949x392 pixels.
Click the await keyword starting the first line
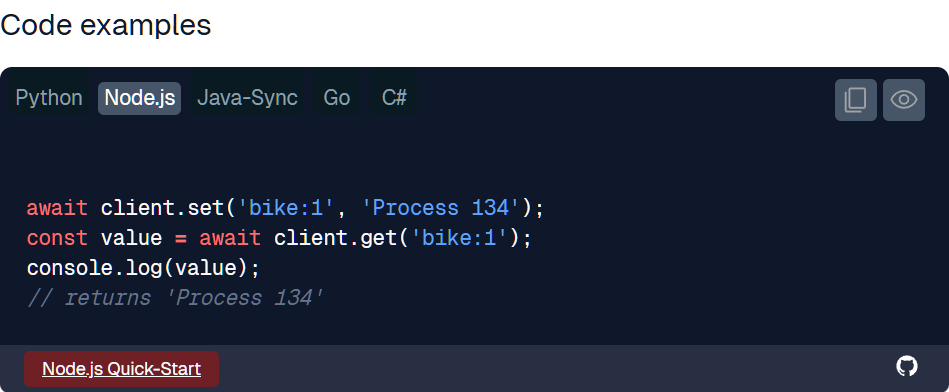57,208
